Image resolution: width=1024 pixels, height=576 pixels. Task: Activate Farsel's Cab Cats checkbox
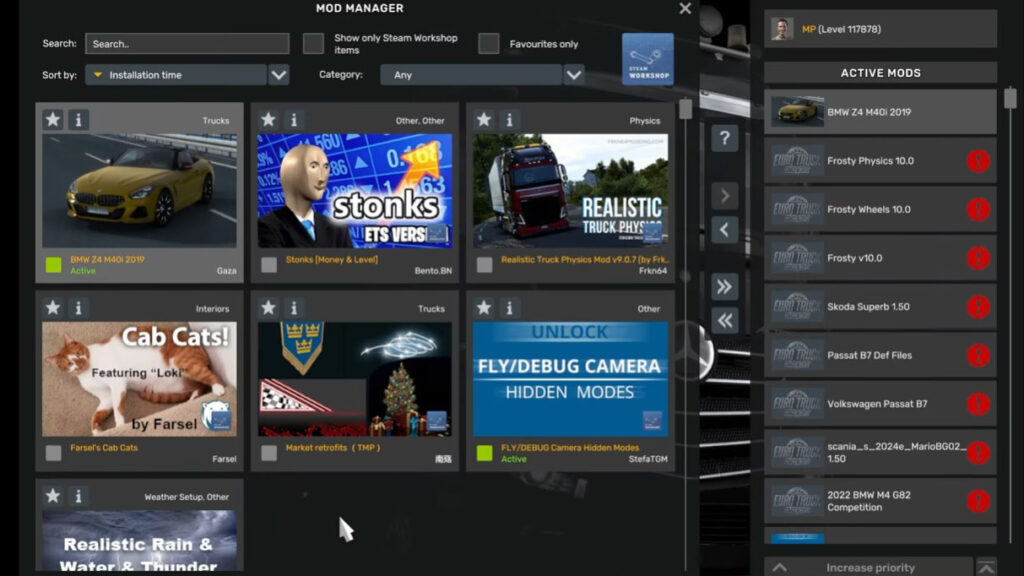click(x=54, y=453)
